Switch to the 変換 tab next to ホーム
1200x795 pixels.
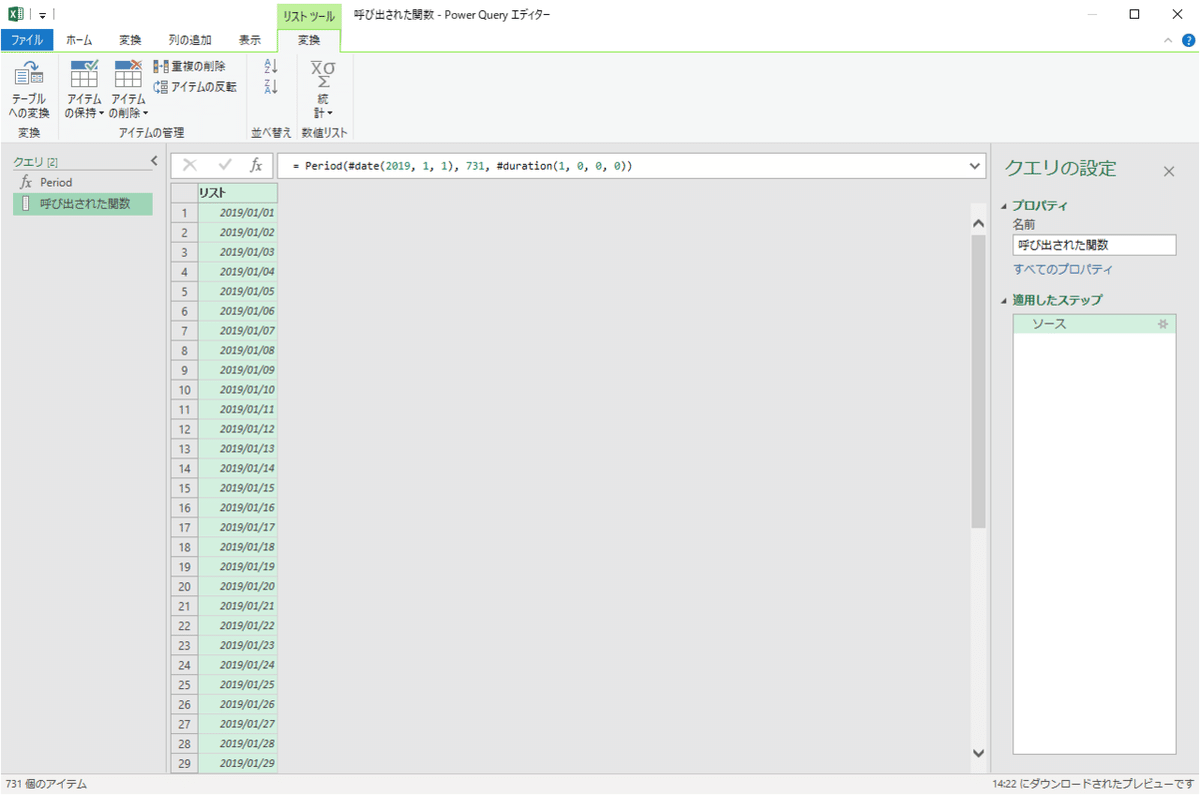(x=130, y=40)
